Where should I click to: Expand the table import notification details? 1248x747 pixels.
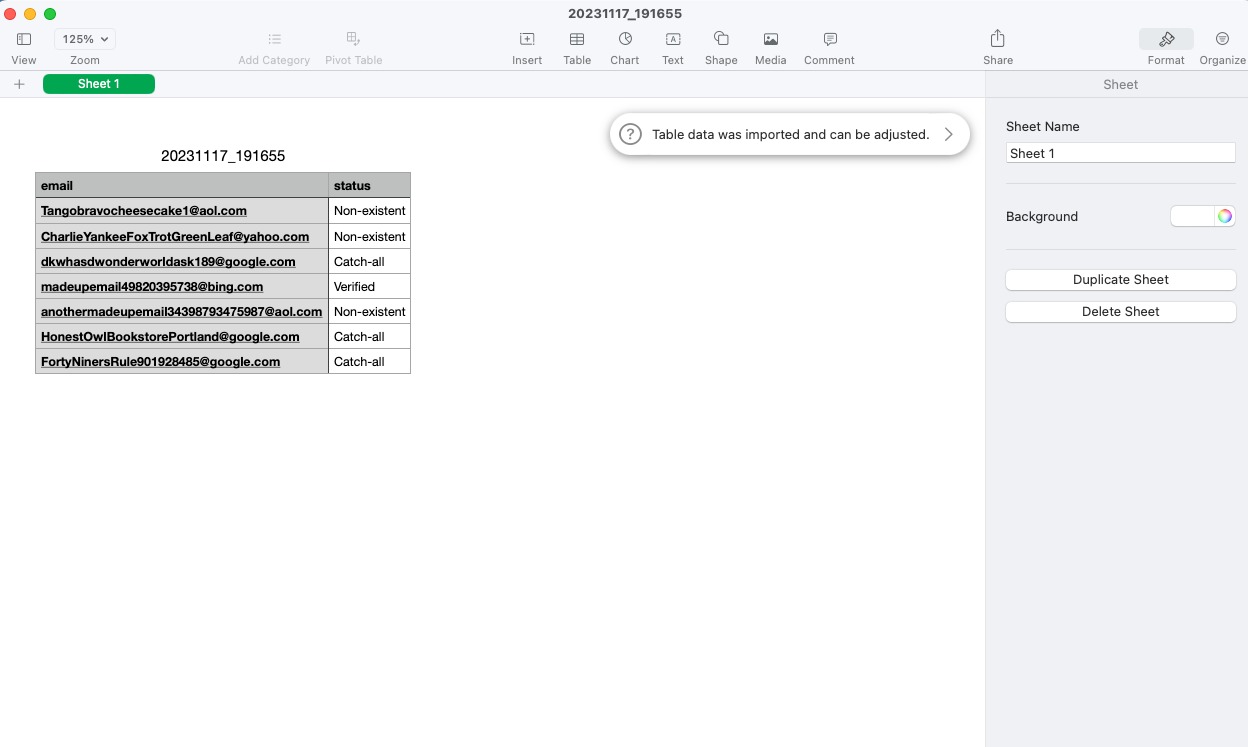click(948, 133)
